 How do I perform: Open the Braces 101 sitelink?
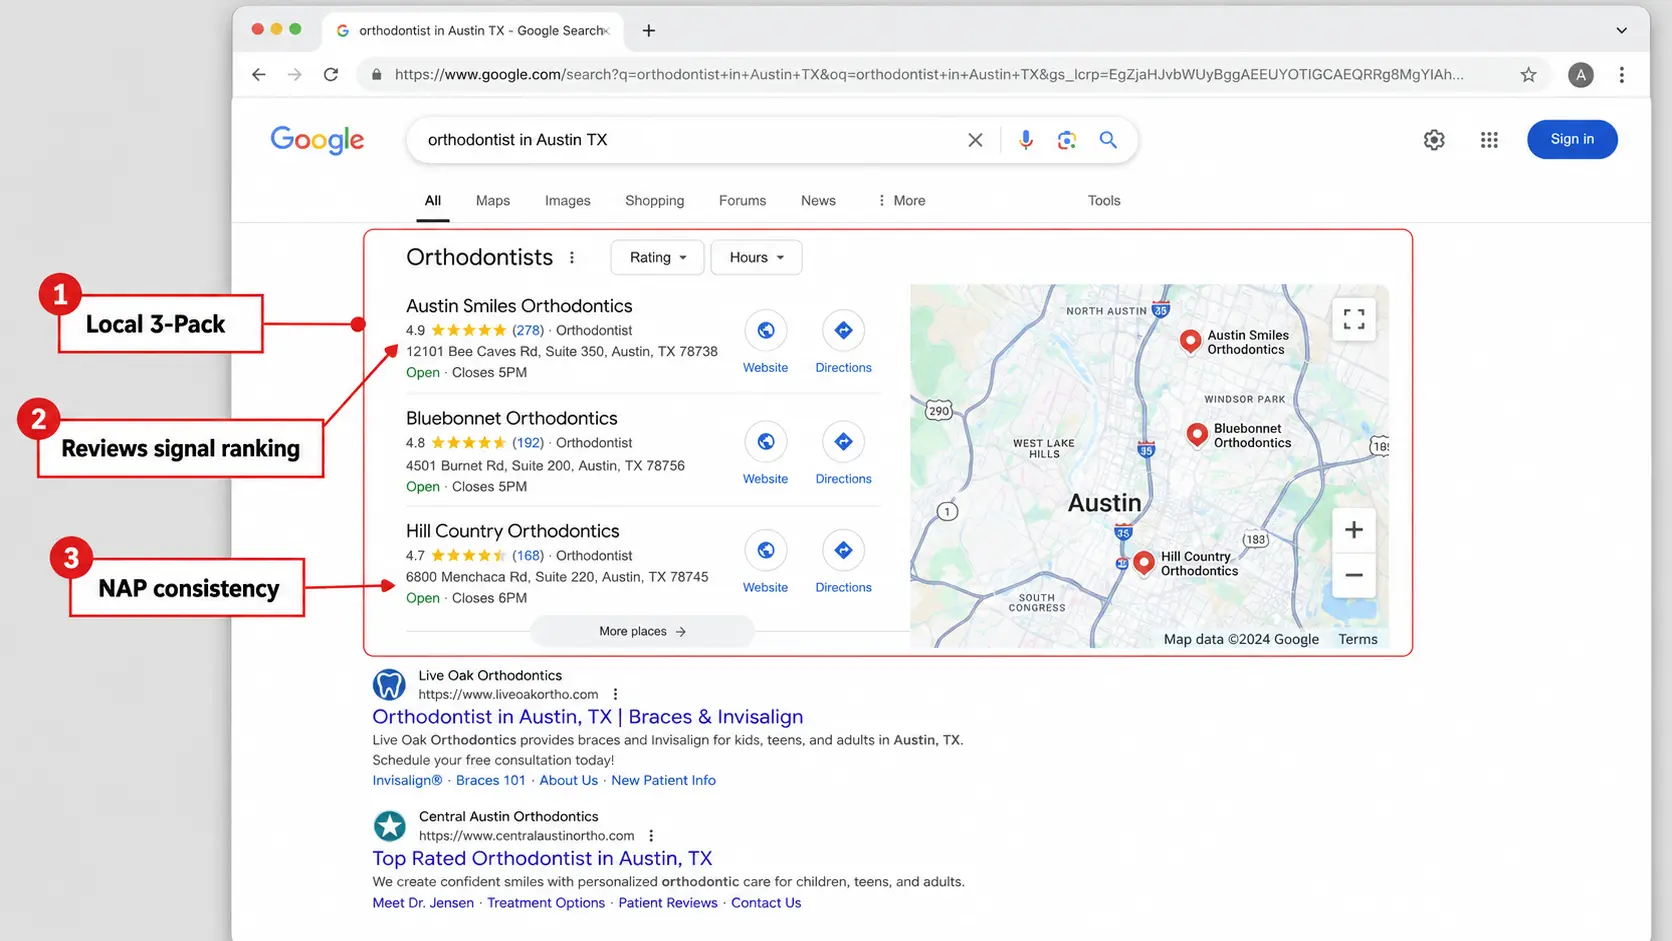tap(490, 780)
